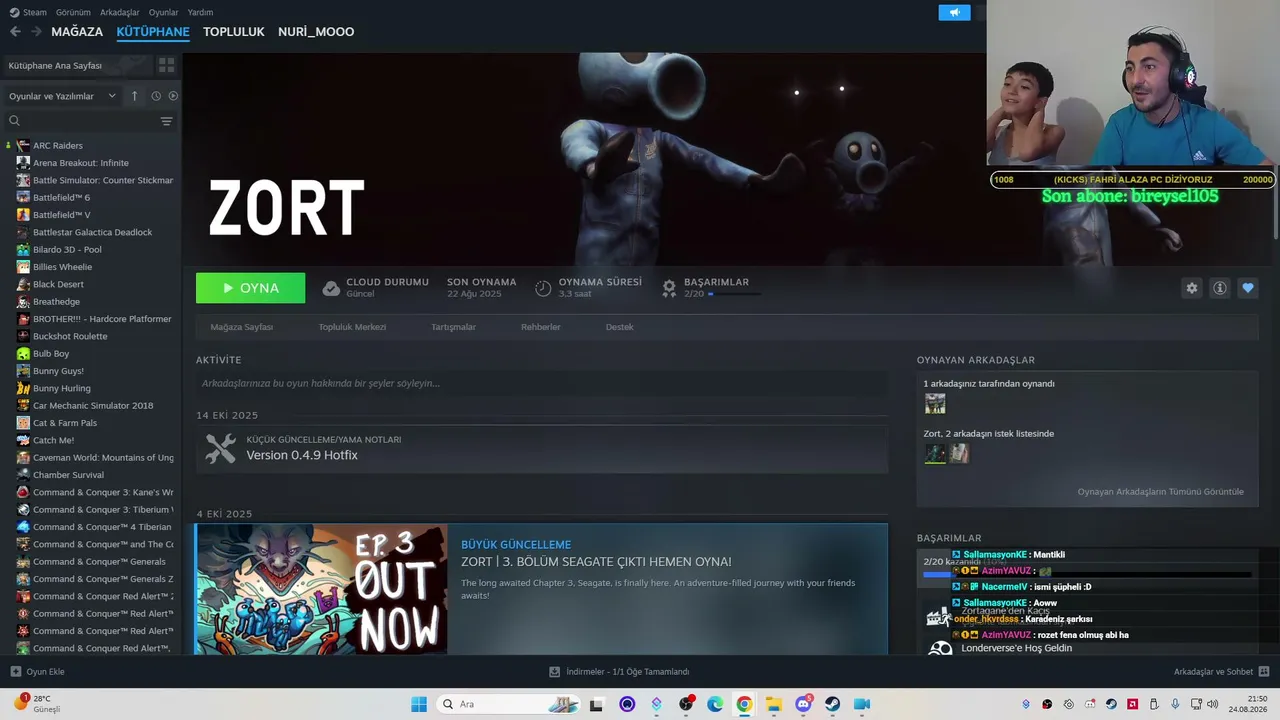Open first wishlist friend avatar
Viewport: 1280px width, 720px height.
pyautogui.click(x=935, y=454)
